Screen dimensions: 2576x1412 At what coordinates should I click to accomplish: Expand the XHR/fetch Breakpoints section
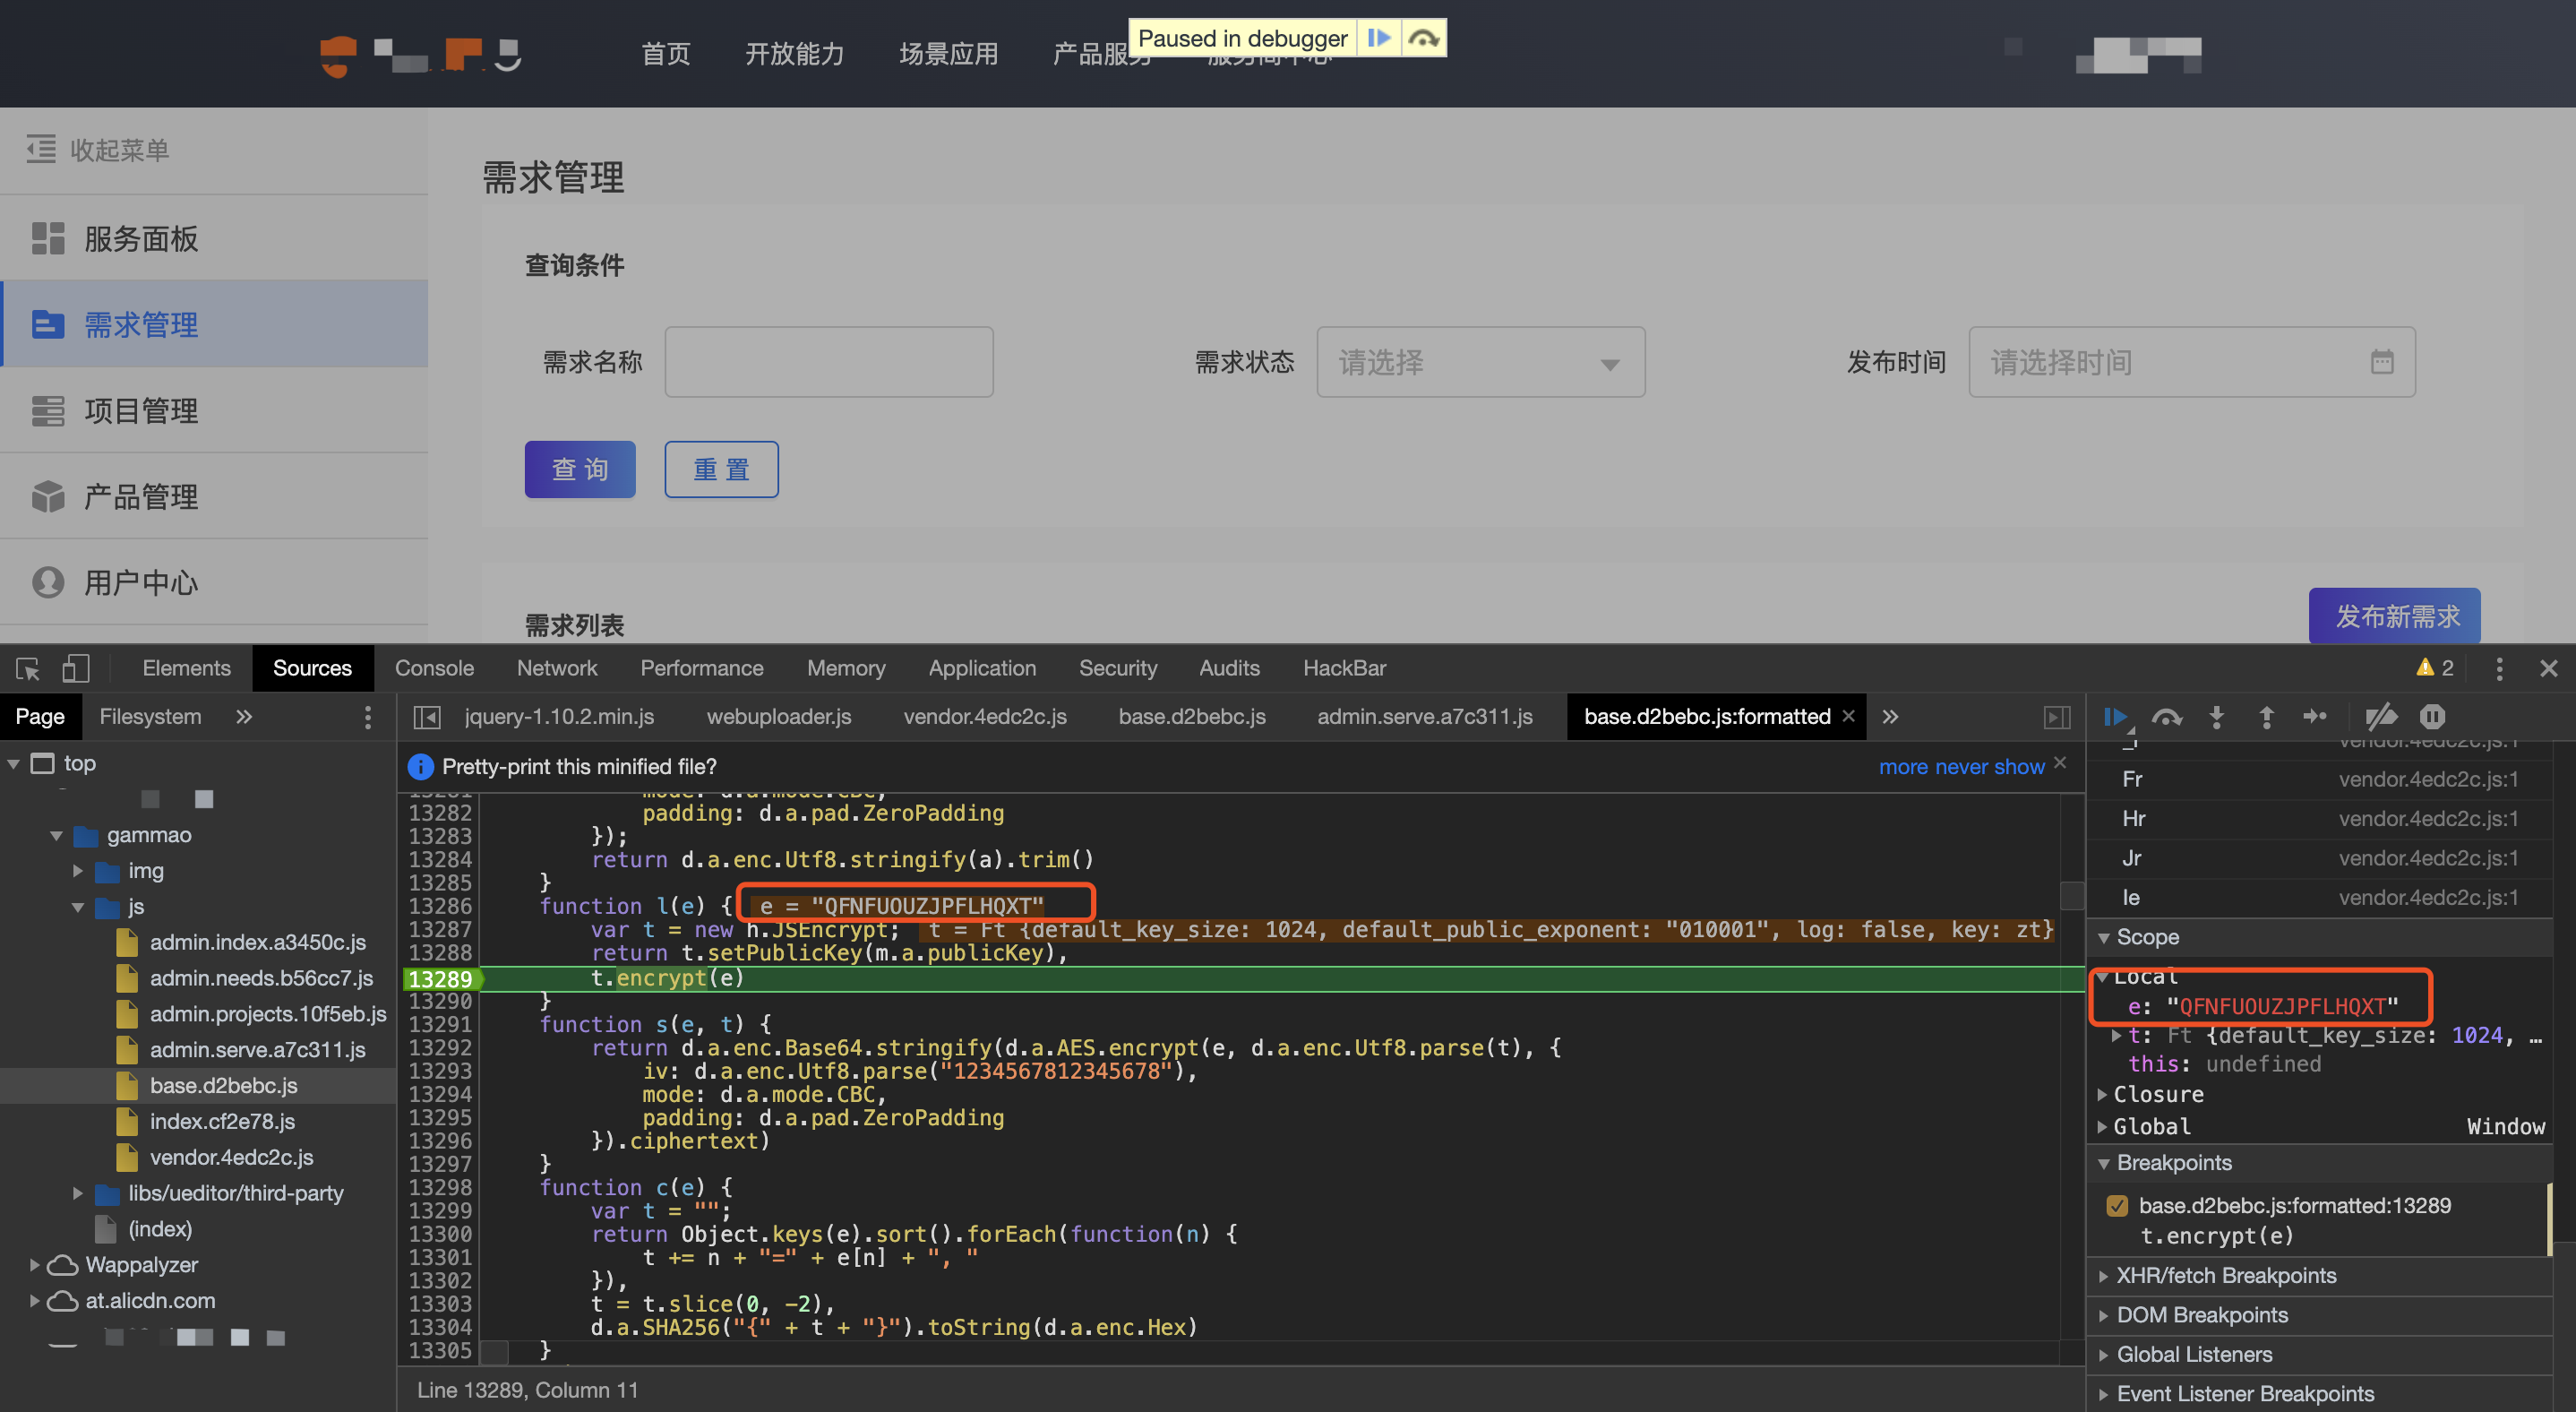click(x=2226, y=1275)
